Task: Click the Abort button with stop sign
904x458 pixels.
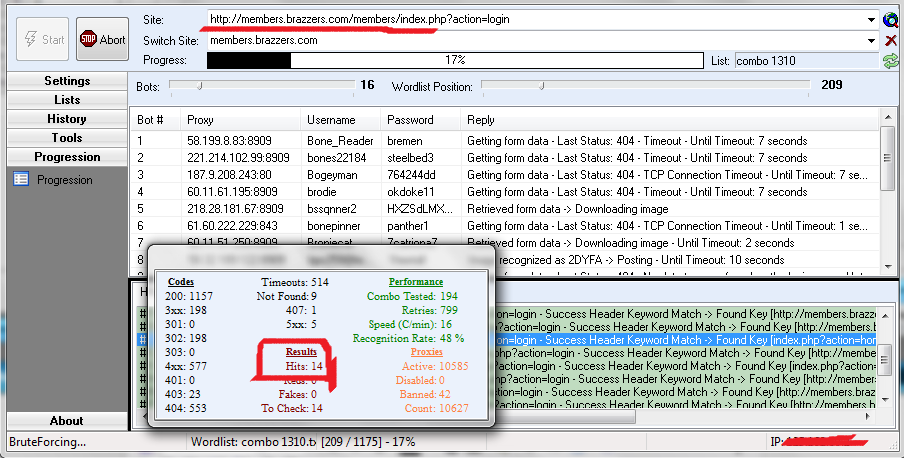Action: point(103,39)
